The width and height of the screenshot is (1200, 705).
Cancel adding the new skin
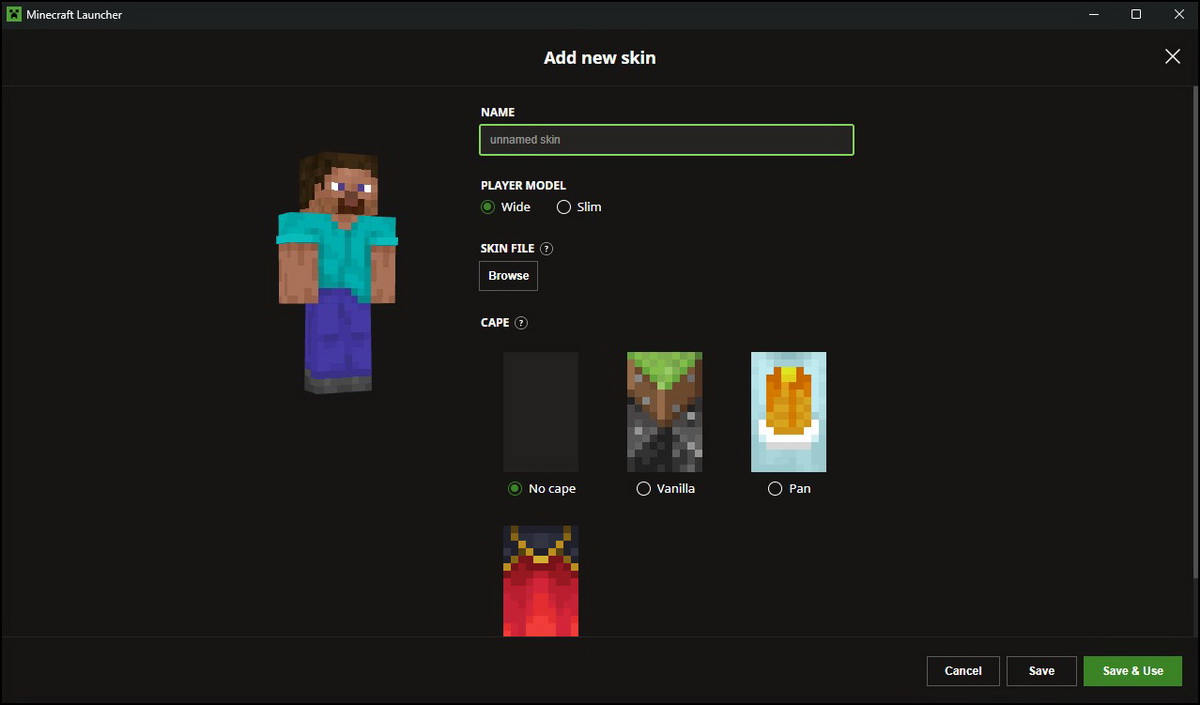coord(962,671)
